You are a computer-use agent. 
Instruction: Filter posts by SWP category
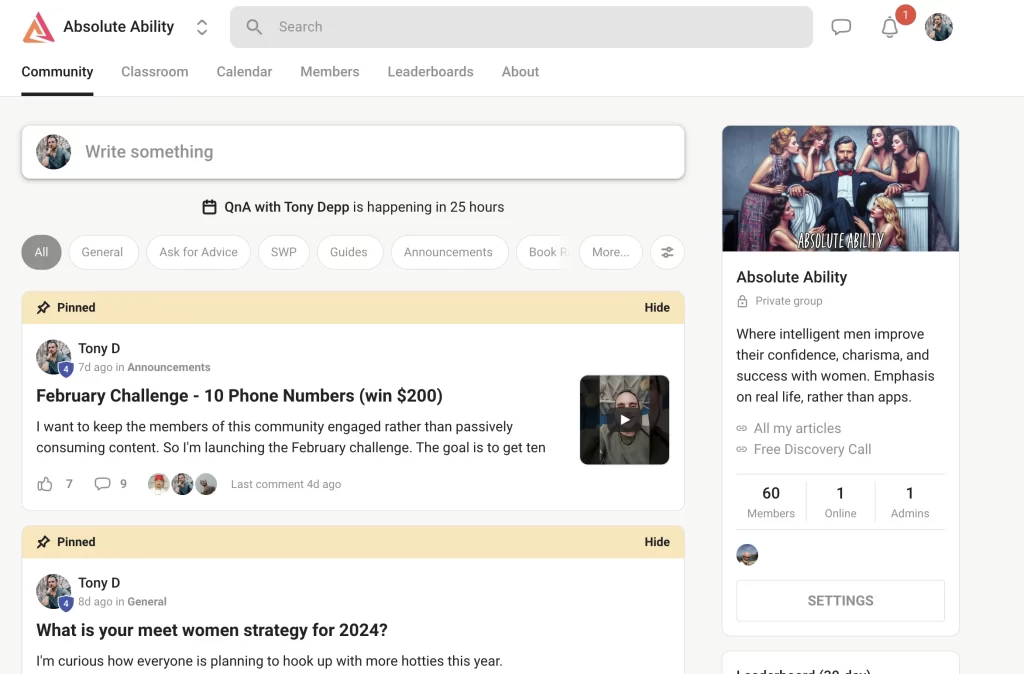coord(283,252)
